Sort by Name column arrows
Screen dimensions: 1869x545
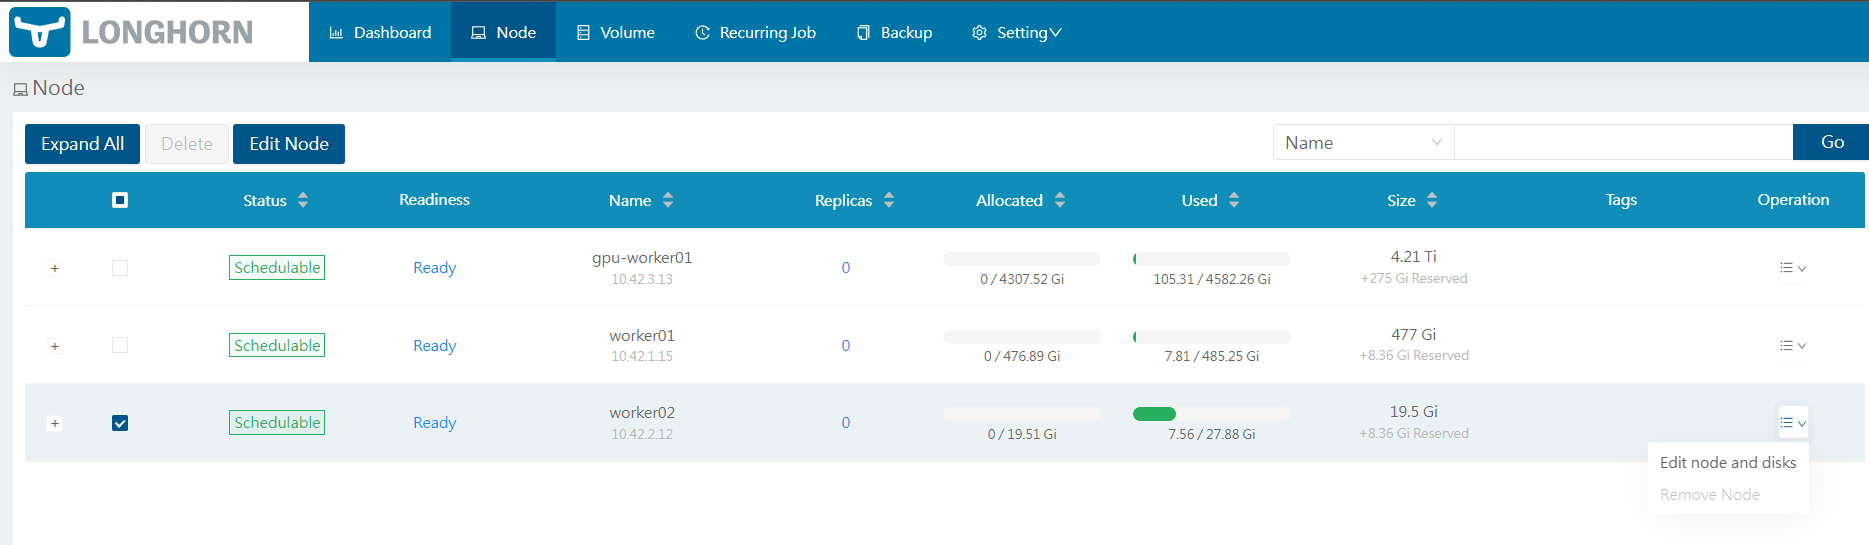point(668,200)
